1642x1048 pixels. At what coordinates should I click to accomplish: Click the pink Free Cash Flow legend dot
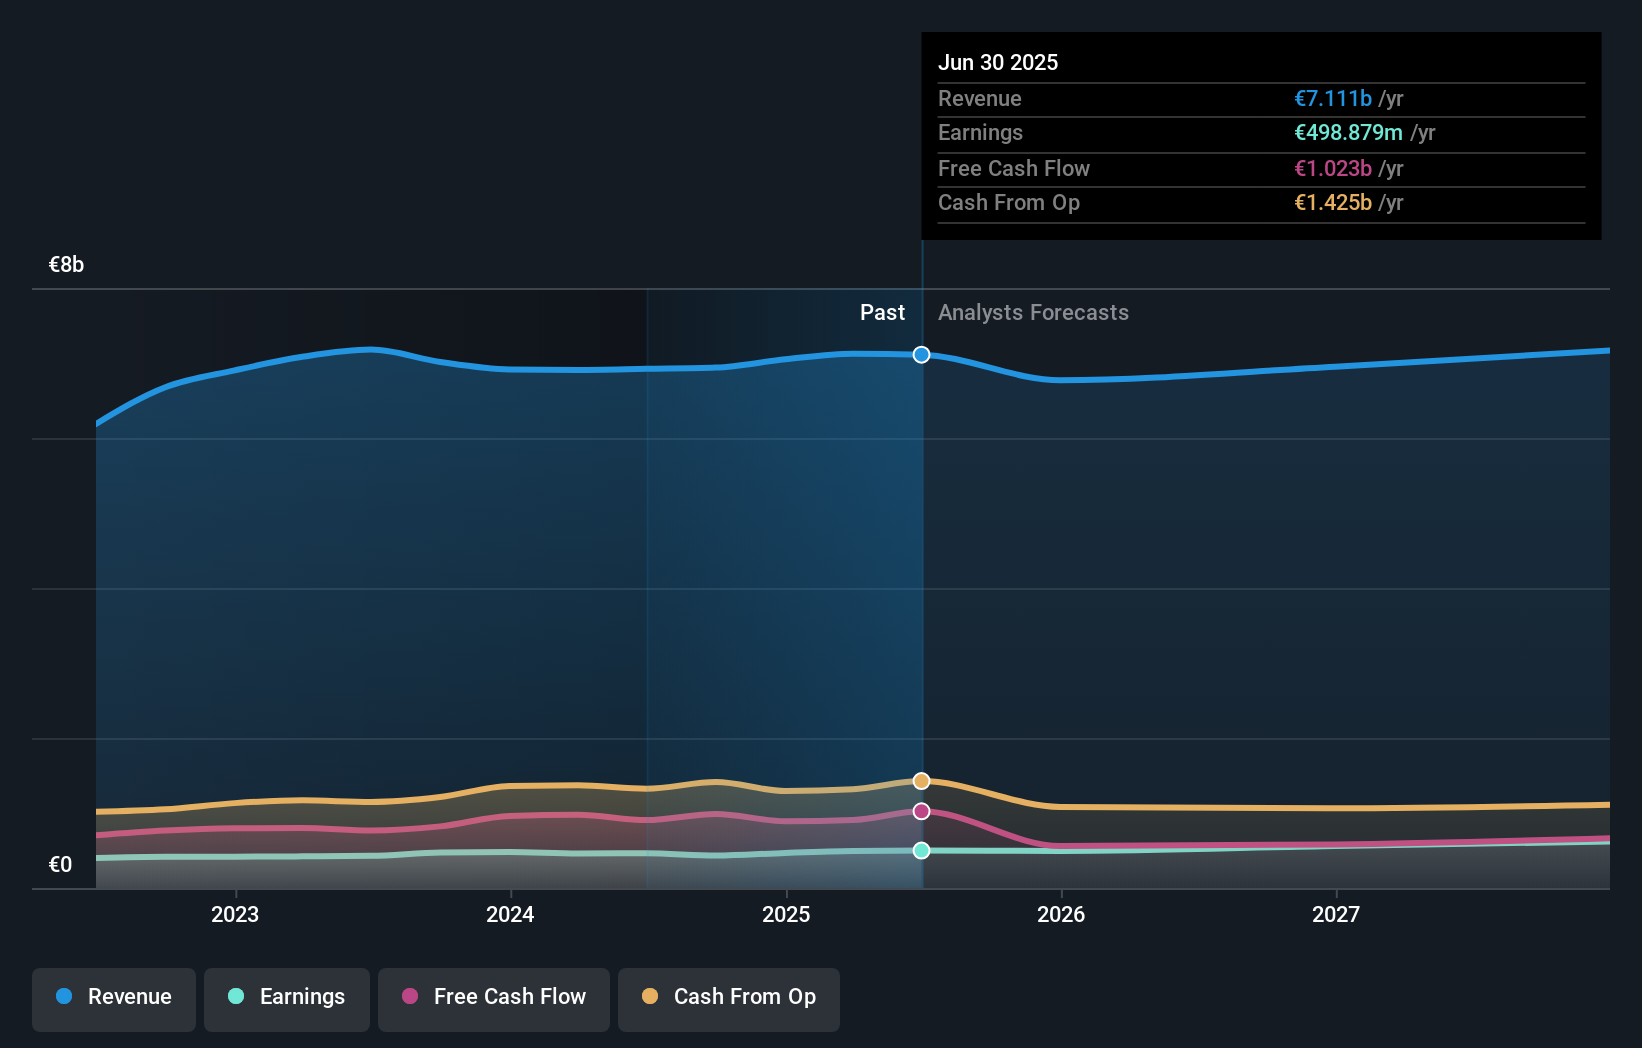410,996
